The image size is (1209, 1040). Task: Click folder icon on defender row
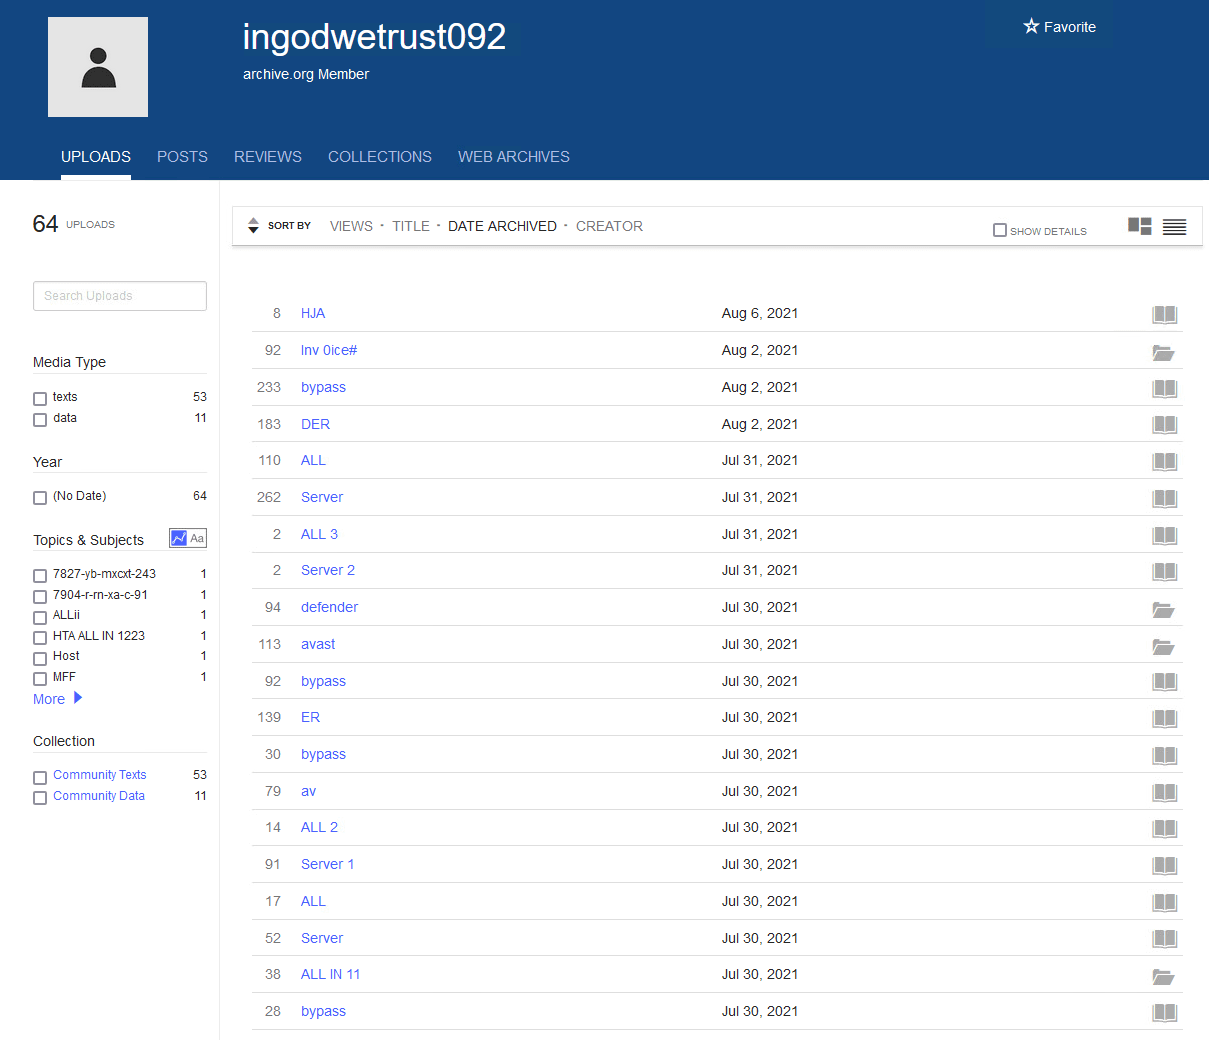[1162, 609]
